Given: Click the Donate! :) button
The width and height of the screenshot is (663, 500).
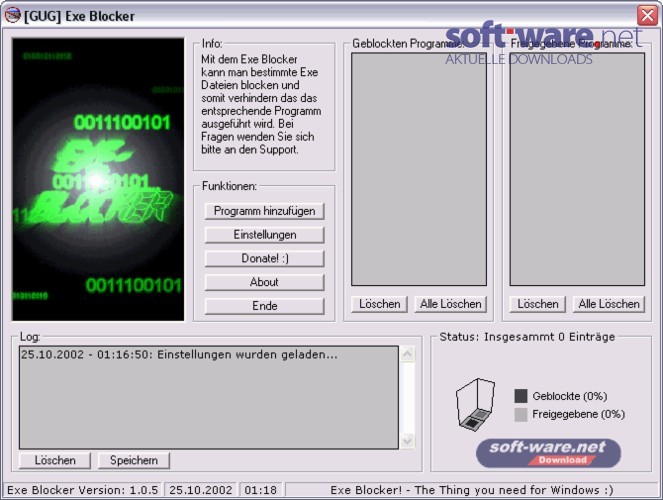Looking at the screenshot, I should (x=264, y=258).
